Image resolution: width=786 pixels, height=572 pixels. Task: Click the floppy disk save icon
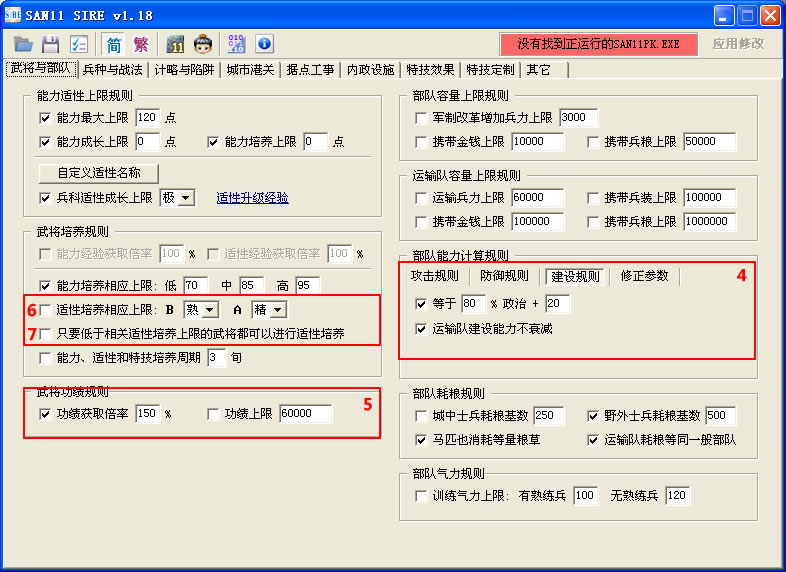point(51,44)
